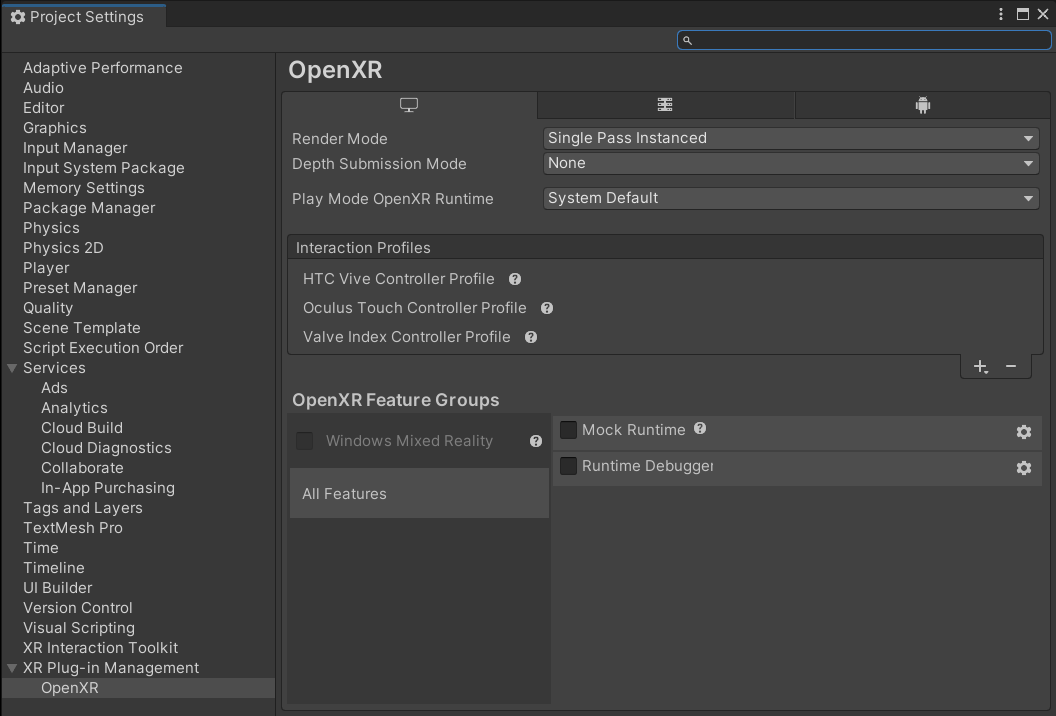
Task: Open Mock Runtime settings gear
Action: pos(1023,432)
